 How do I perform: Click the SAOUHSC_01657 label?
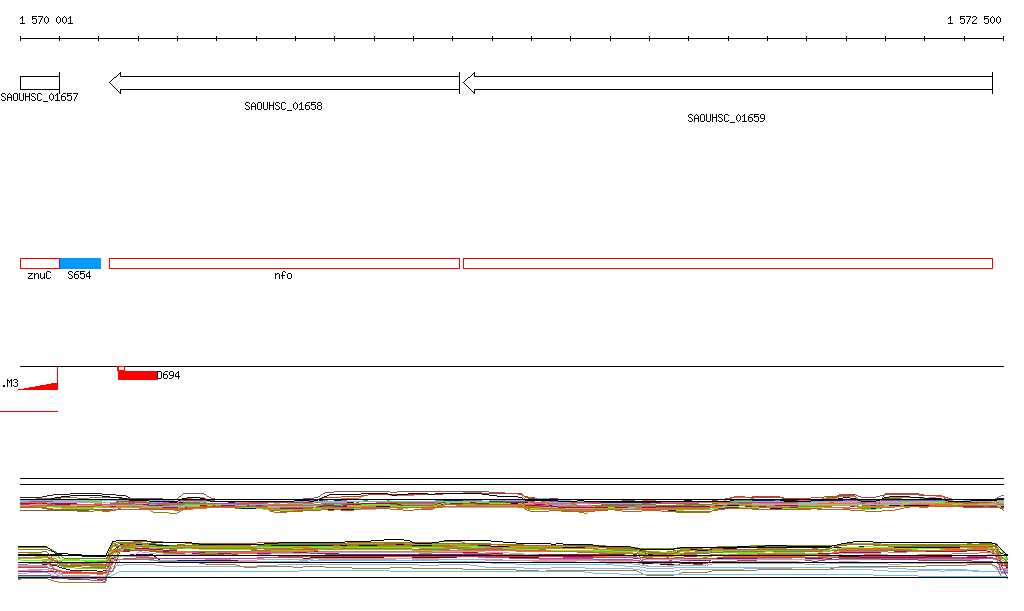click(x=39, y=97)
